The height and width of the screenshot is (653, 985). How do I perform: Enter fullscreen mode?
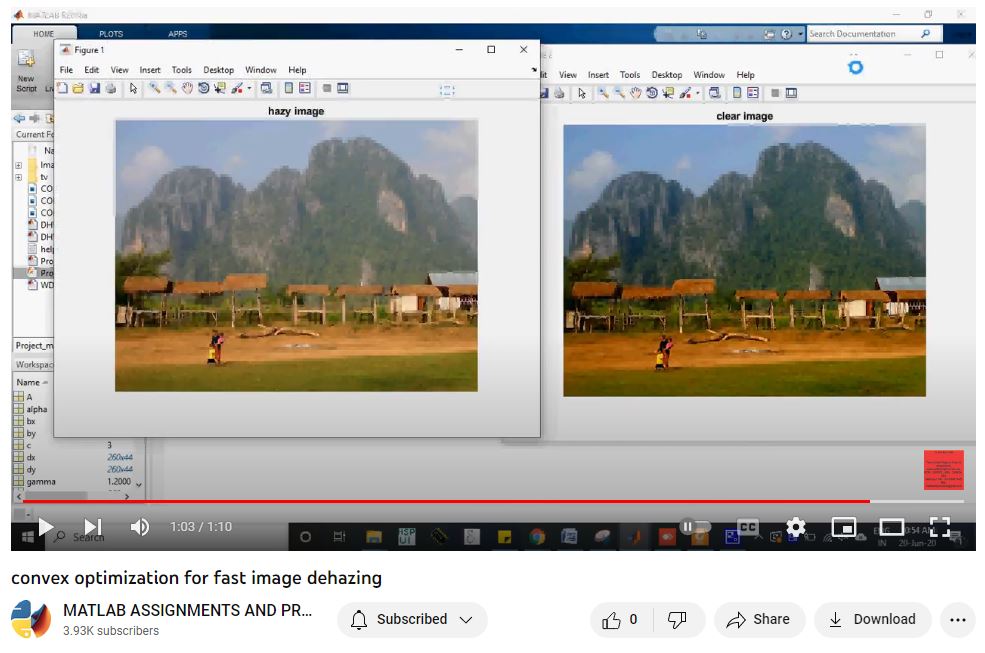tap(940, 527)
